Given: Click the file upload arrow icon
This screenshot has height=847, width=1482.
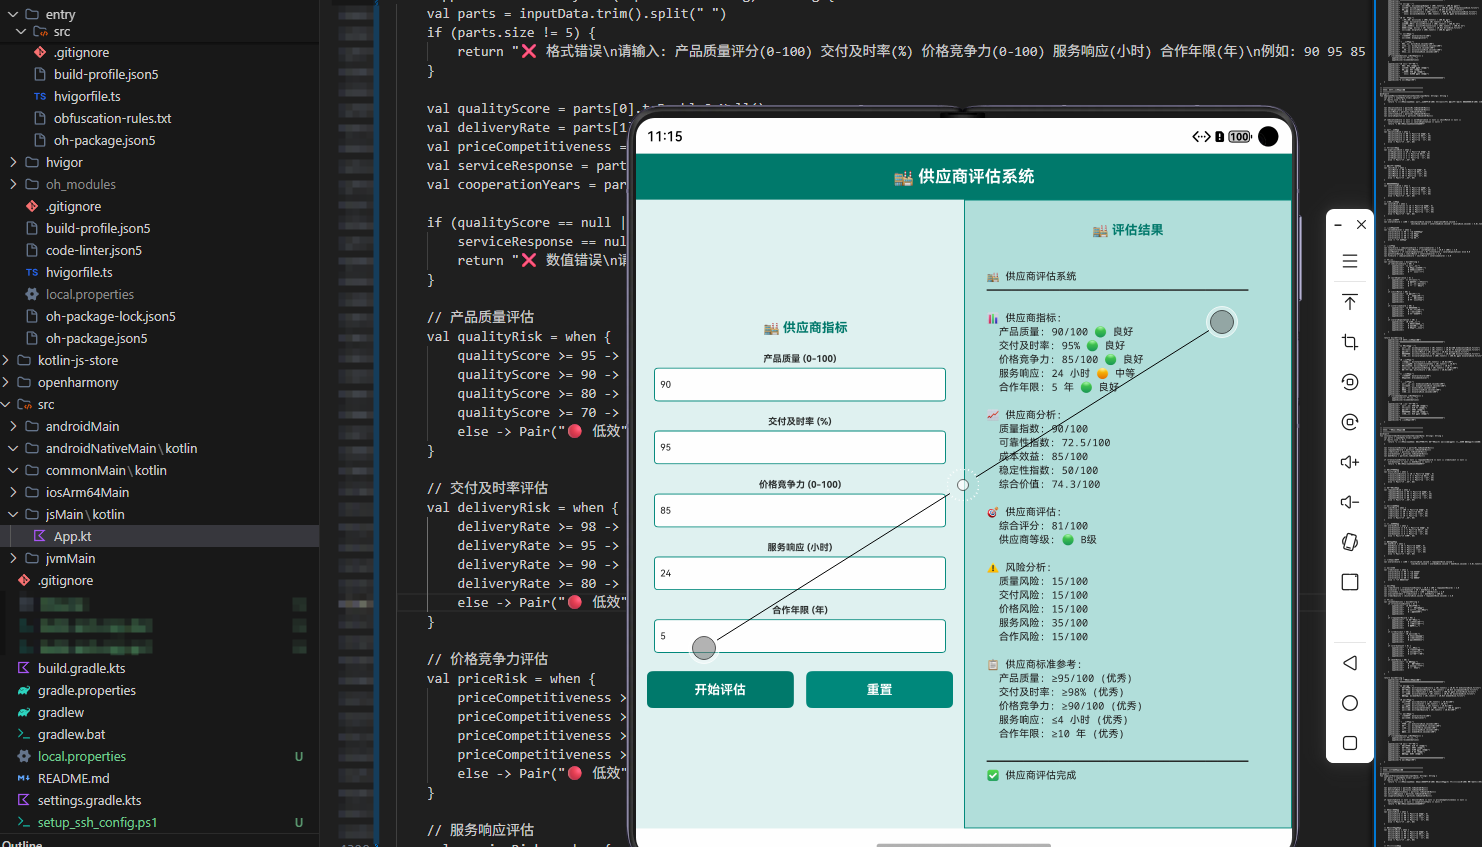Looking at the screenshot, I should (x=1350, y=301).
